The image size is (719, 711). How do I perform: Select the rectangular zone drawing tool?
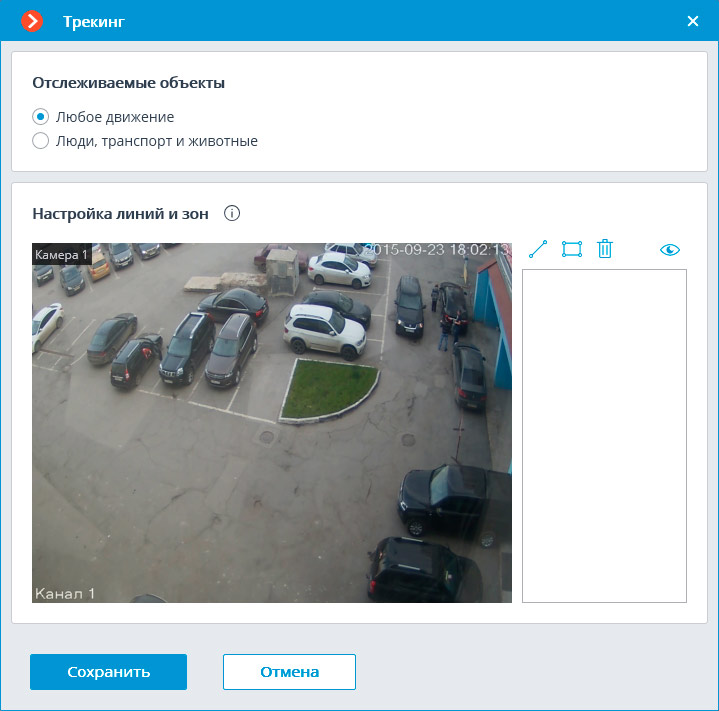[571, 250]
